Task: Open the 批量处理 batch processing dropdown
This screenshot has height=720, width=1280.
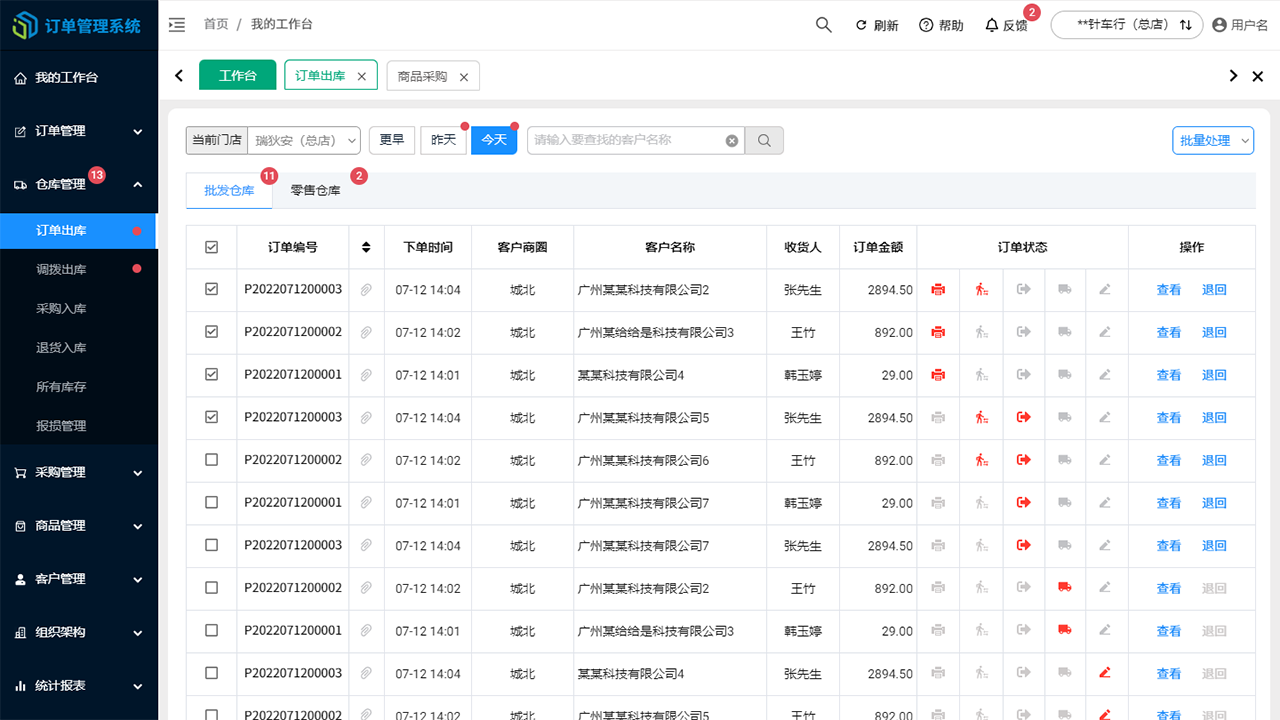Action: point(1213,140)
